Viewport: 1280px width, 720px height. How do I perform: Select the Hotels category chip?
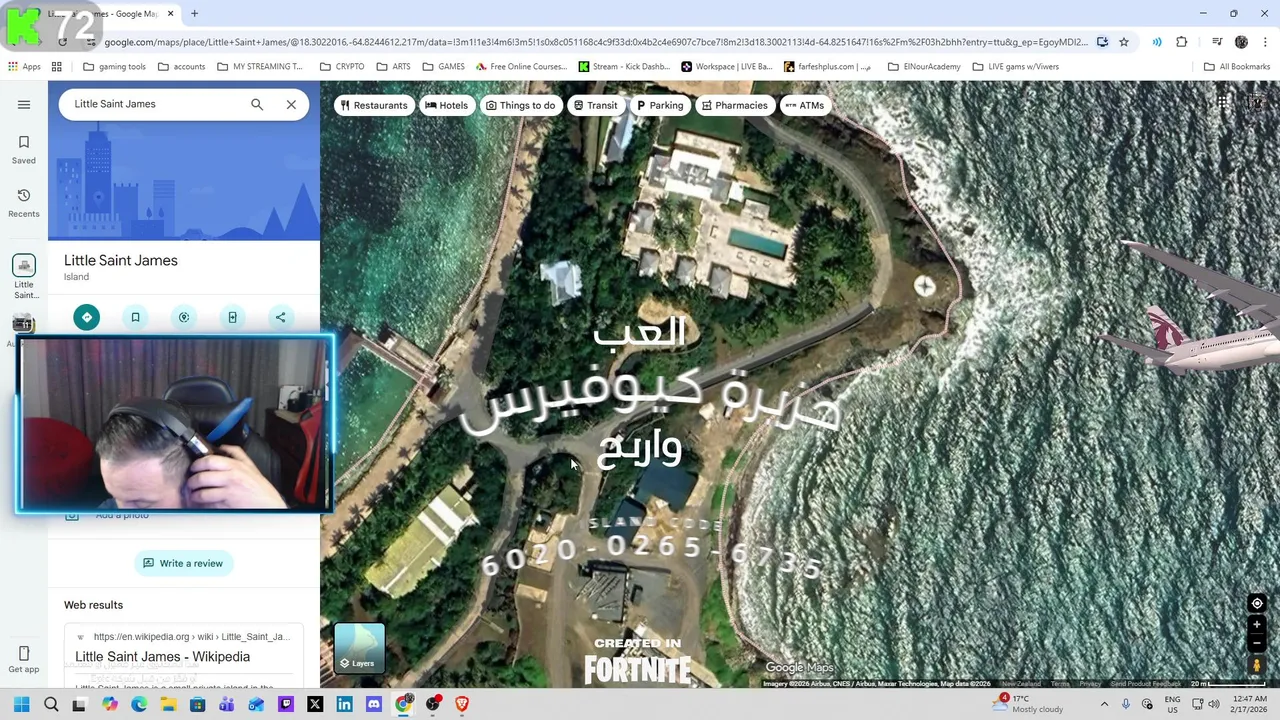[x=446, y=105]
